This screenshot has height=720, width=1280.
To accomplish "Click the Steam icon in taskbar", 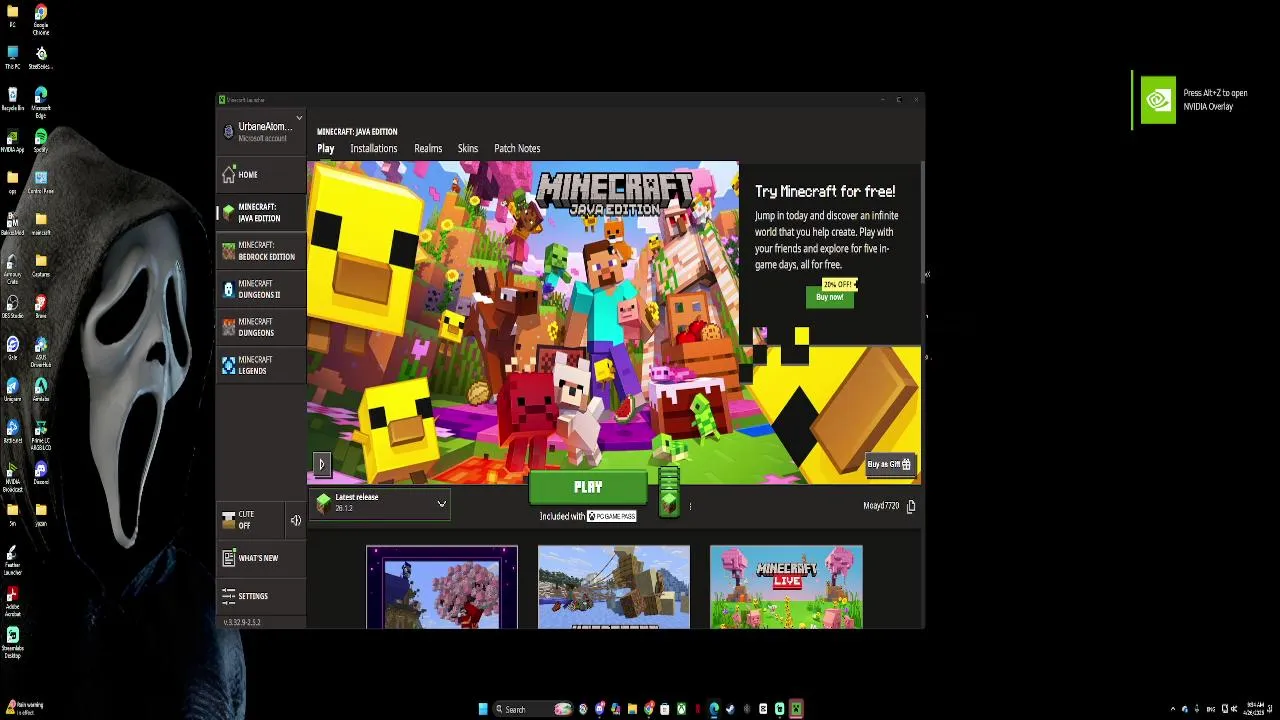I will (729, 709).
